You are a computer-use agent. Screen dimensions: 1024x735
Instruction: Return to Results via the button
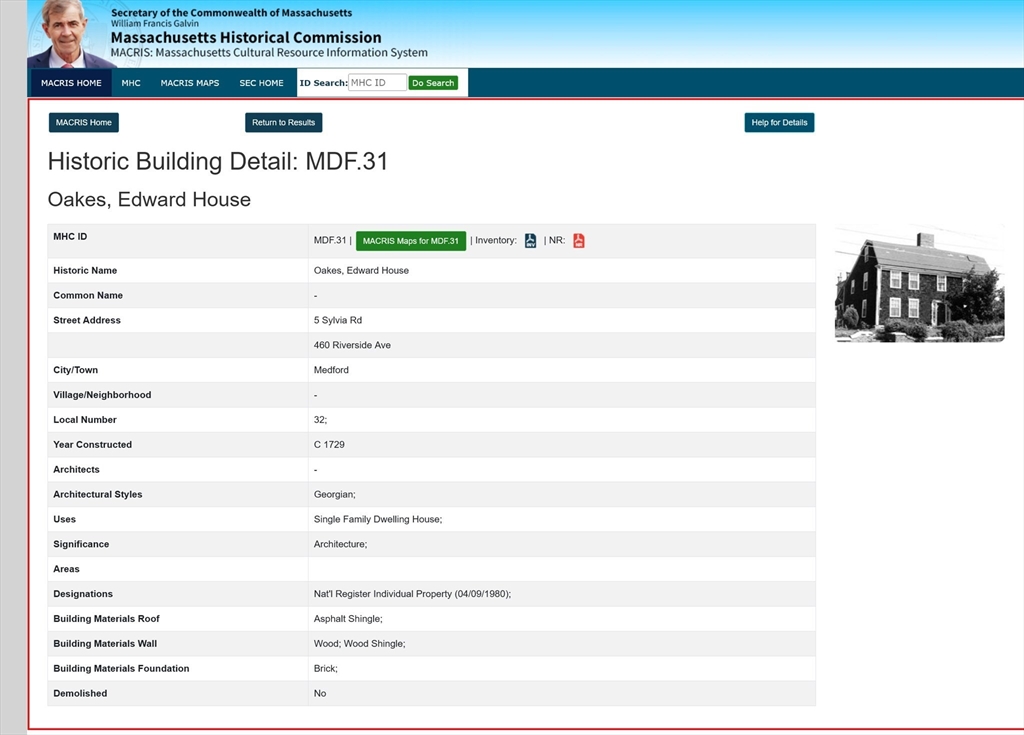(283, 123)
